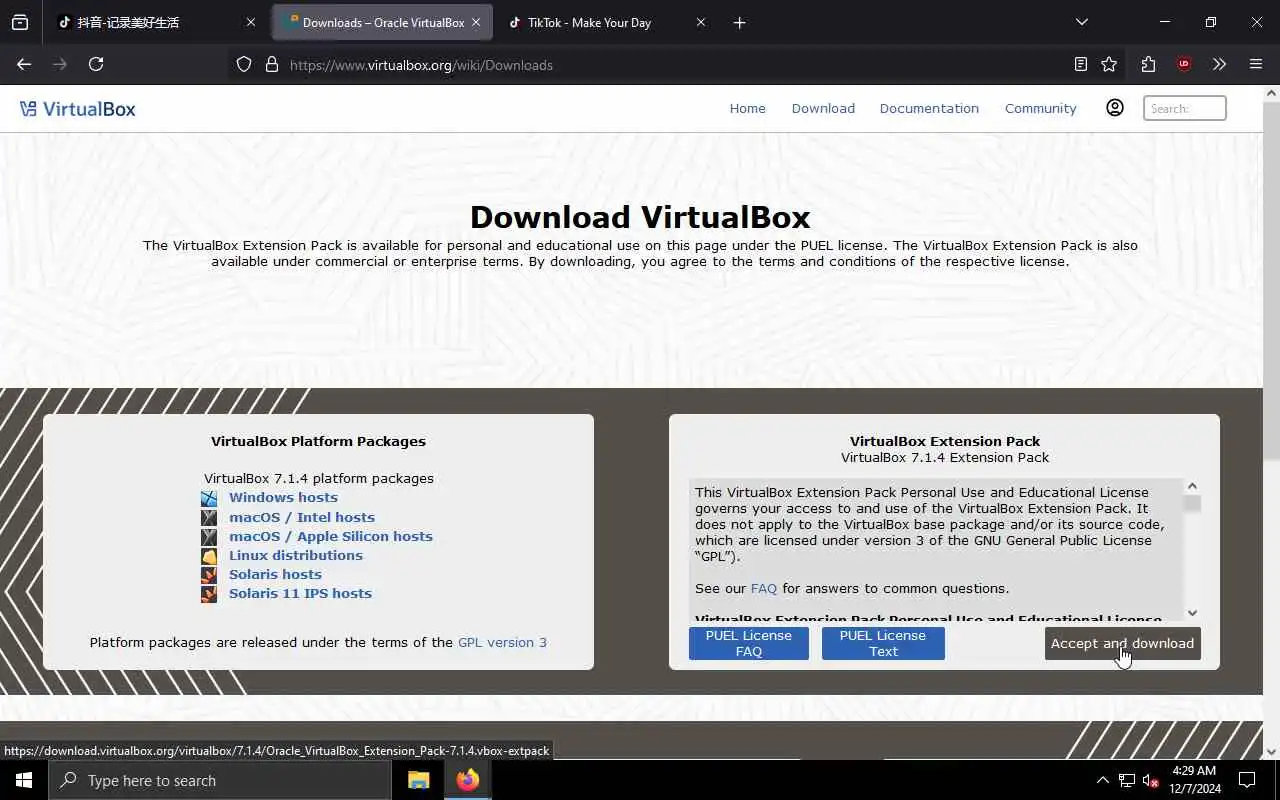This screenshot has height=800, width=1280.
Task: Open the Home nav item
Action: tap(747, 108)
